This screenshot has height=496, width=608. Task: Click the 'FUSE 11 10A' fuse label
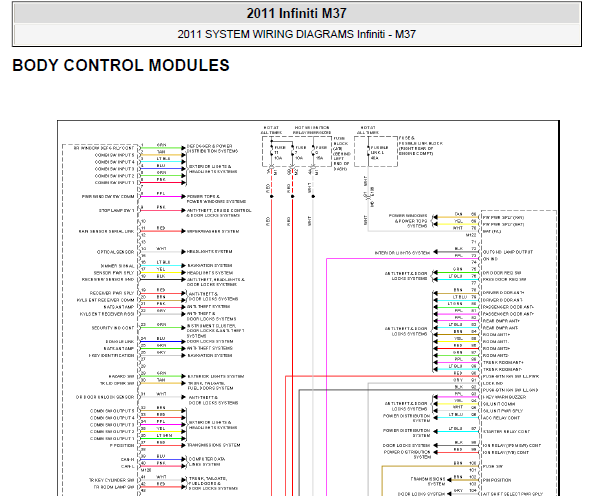coord(279,153)
